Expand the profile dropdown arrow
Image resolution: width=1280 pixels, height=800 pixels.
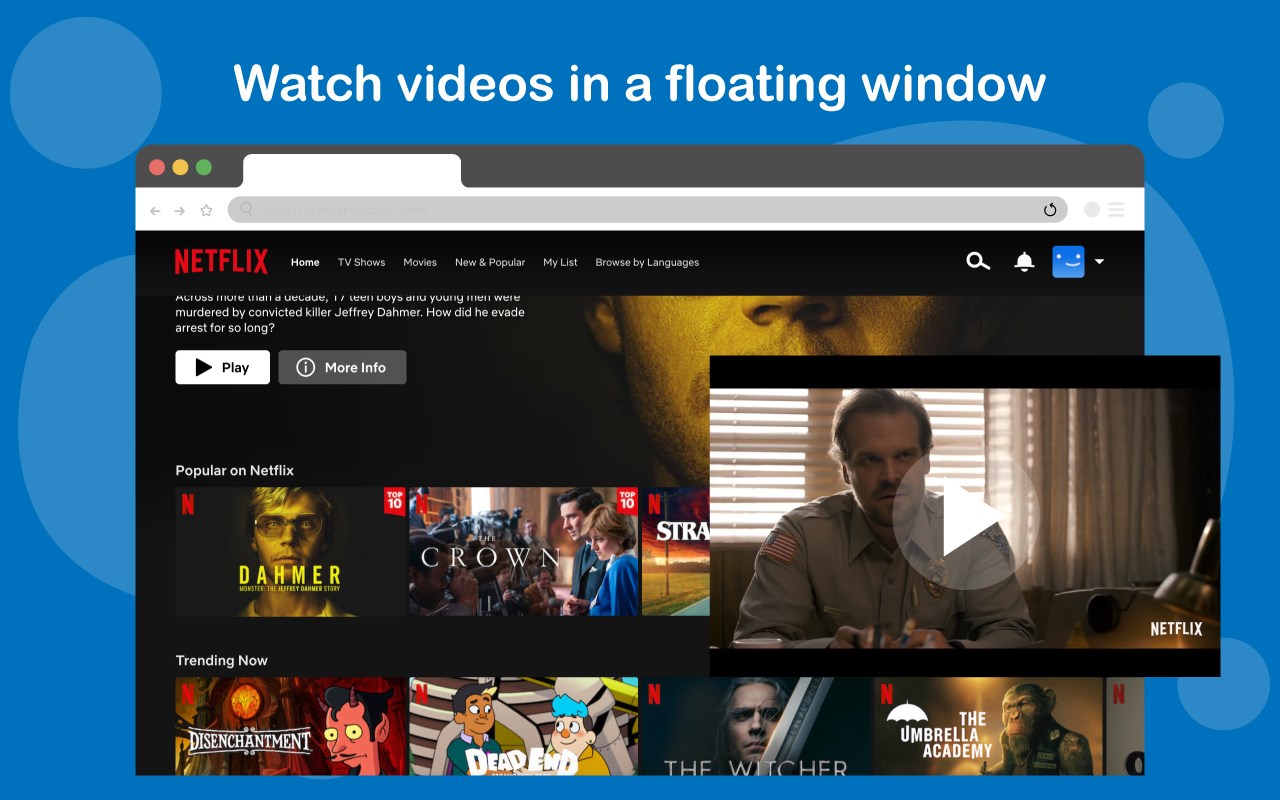pyautogui.click(x=1099, y=262)
